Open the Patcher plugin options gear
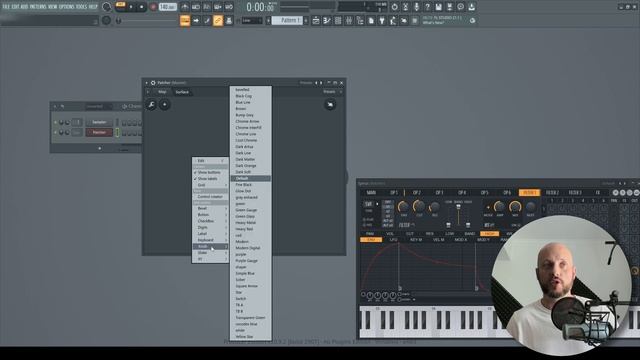This screenshot has width=640, height=360. pos(153,83)
